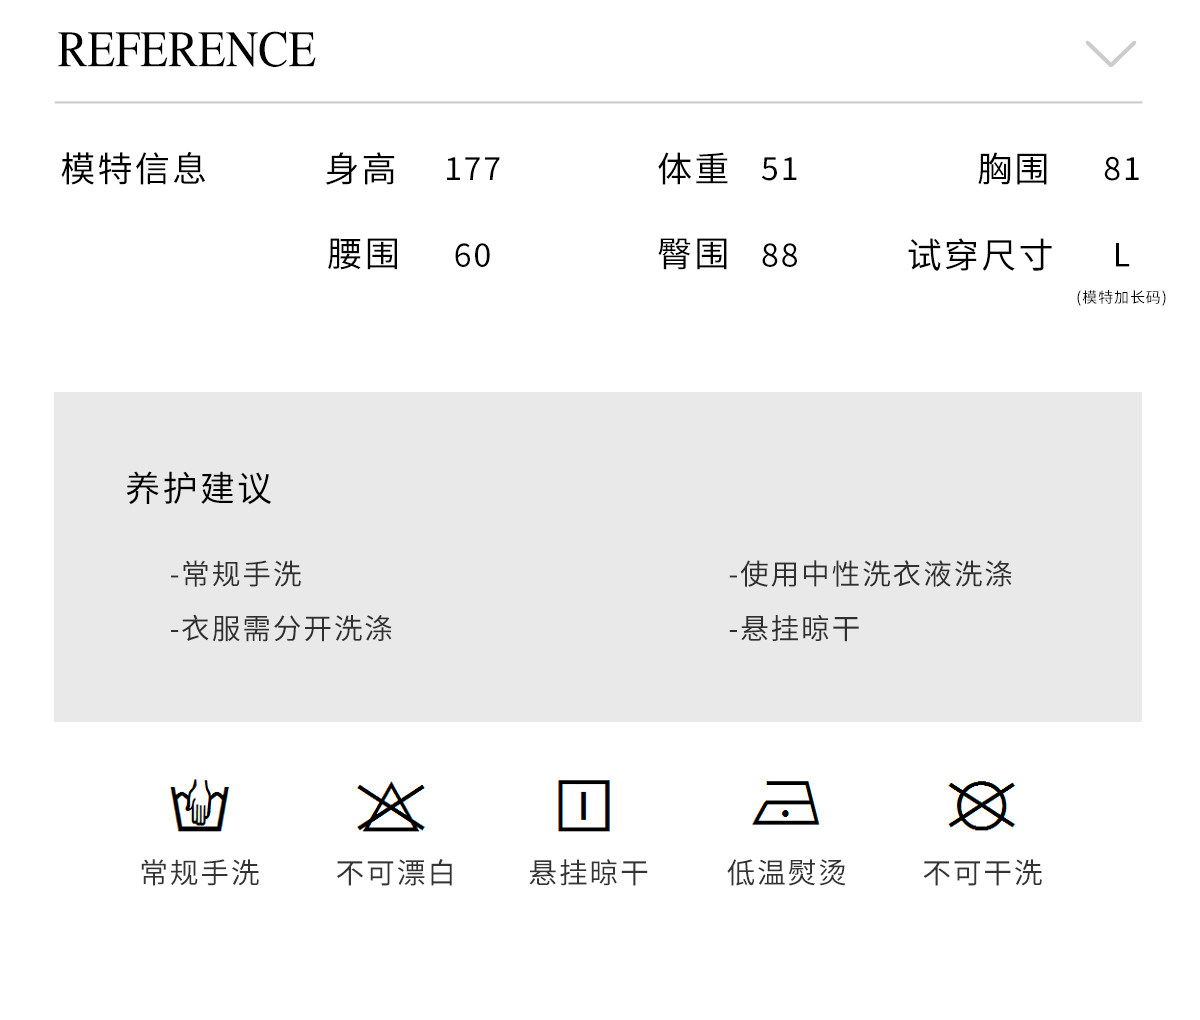Select the 常规手洗 icon label
The width and height of the screenshot is (1200, 1020).
click(x=200, y=873)
